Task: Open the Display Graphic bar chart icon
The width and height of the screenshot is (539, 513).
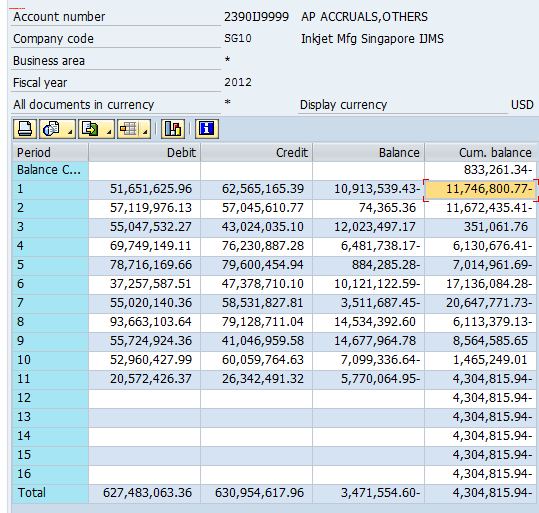Action: pyautogui.click(x=173, y=129)
